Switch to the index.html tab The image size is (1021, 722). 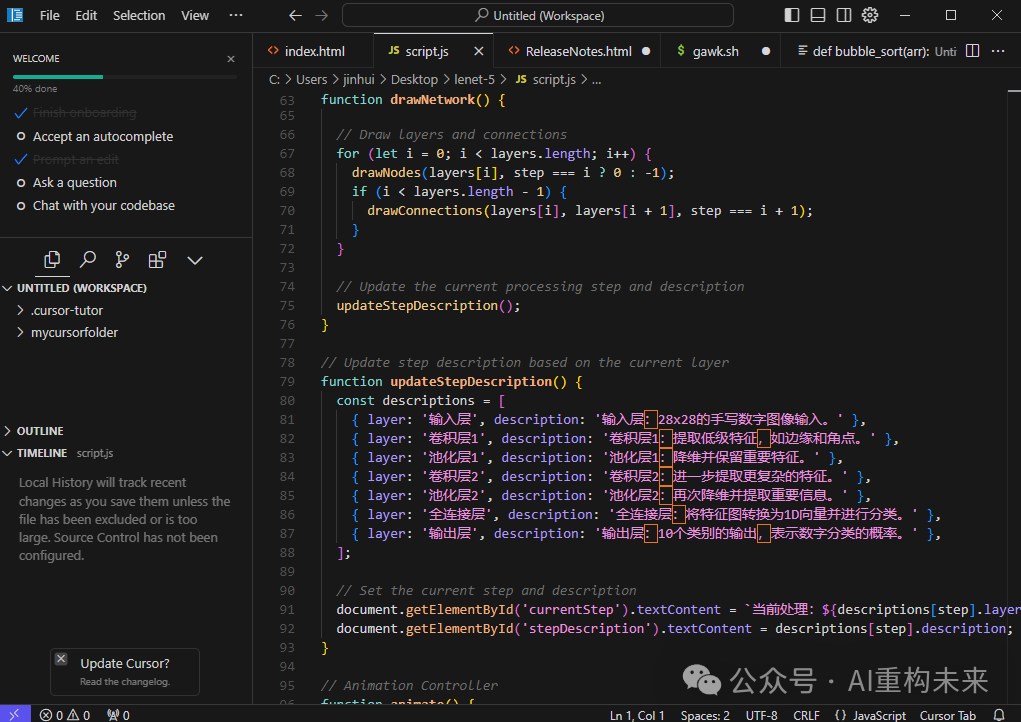click(x=314, y=51)
